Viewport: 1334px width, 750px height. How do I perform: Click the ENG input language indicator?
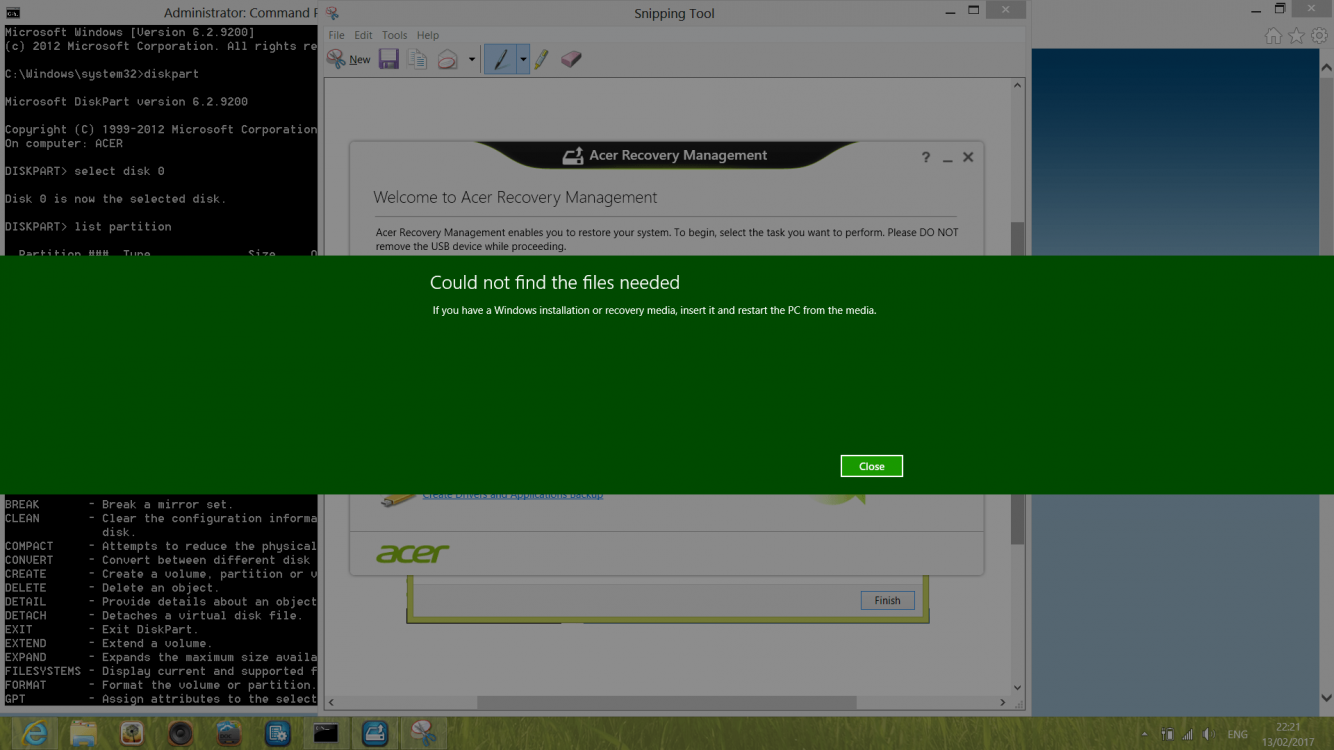tap(1238, 734)
